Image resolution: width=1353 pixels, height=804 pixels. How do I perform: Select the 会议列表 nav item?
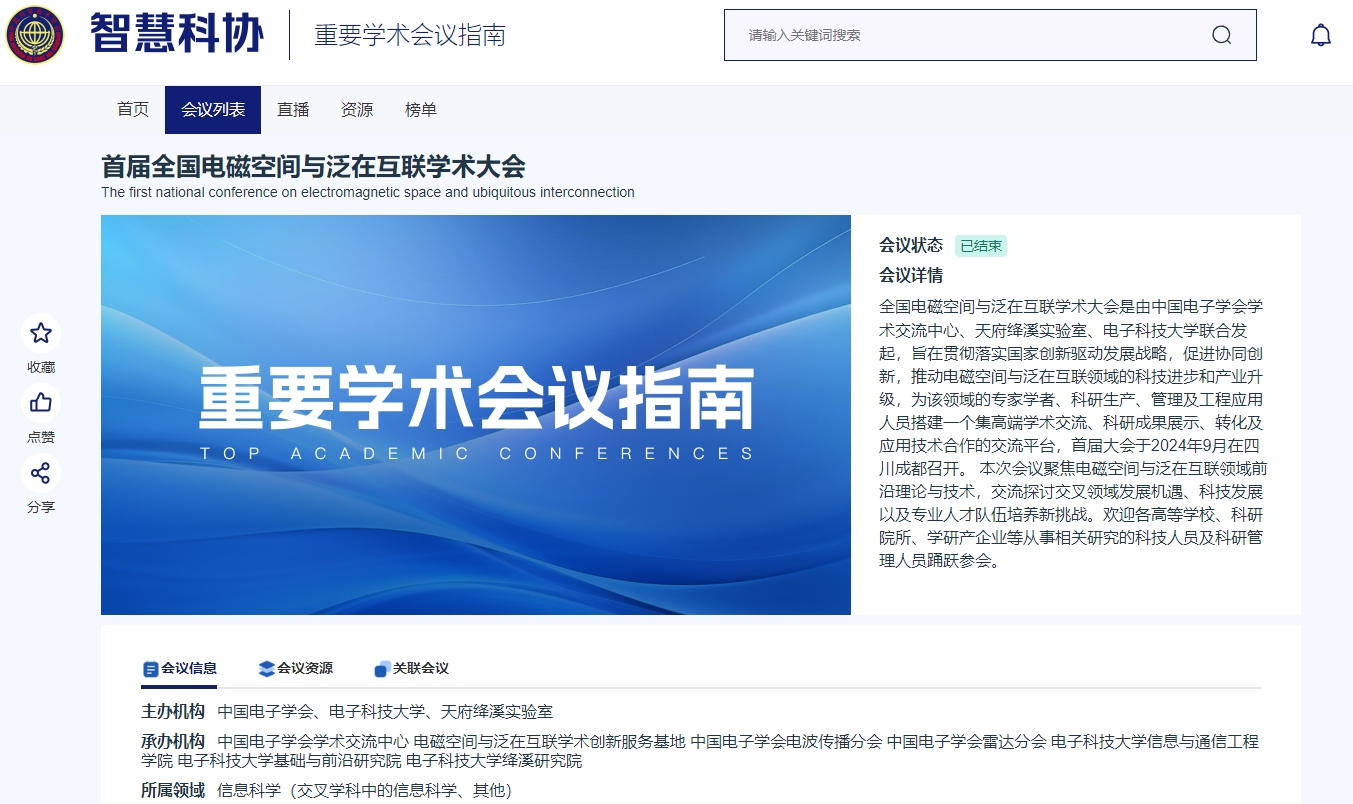[x=213, y=110]
